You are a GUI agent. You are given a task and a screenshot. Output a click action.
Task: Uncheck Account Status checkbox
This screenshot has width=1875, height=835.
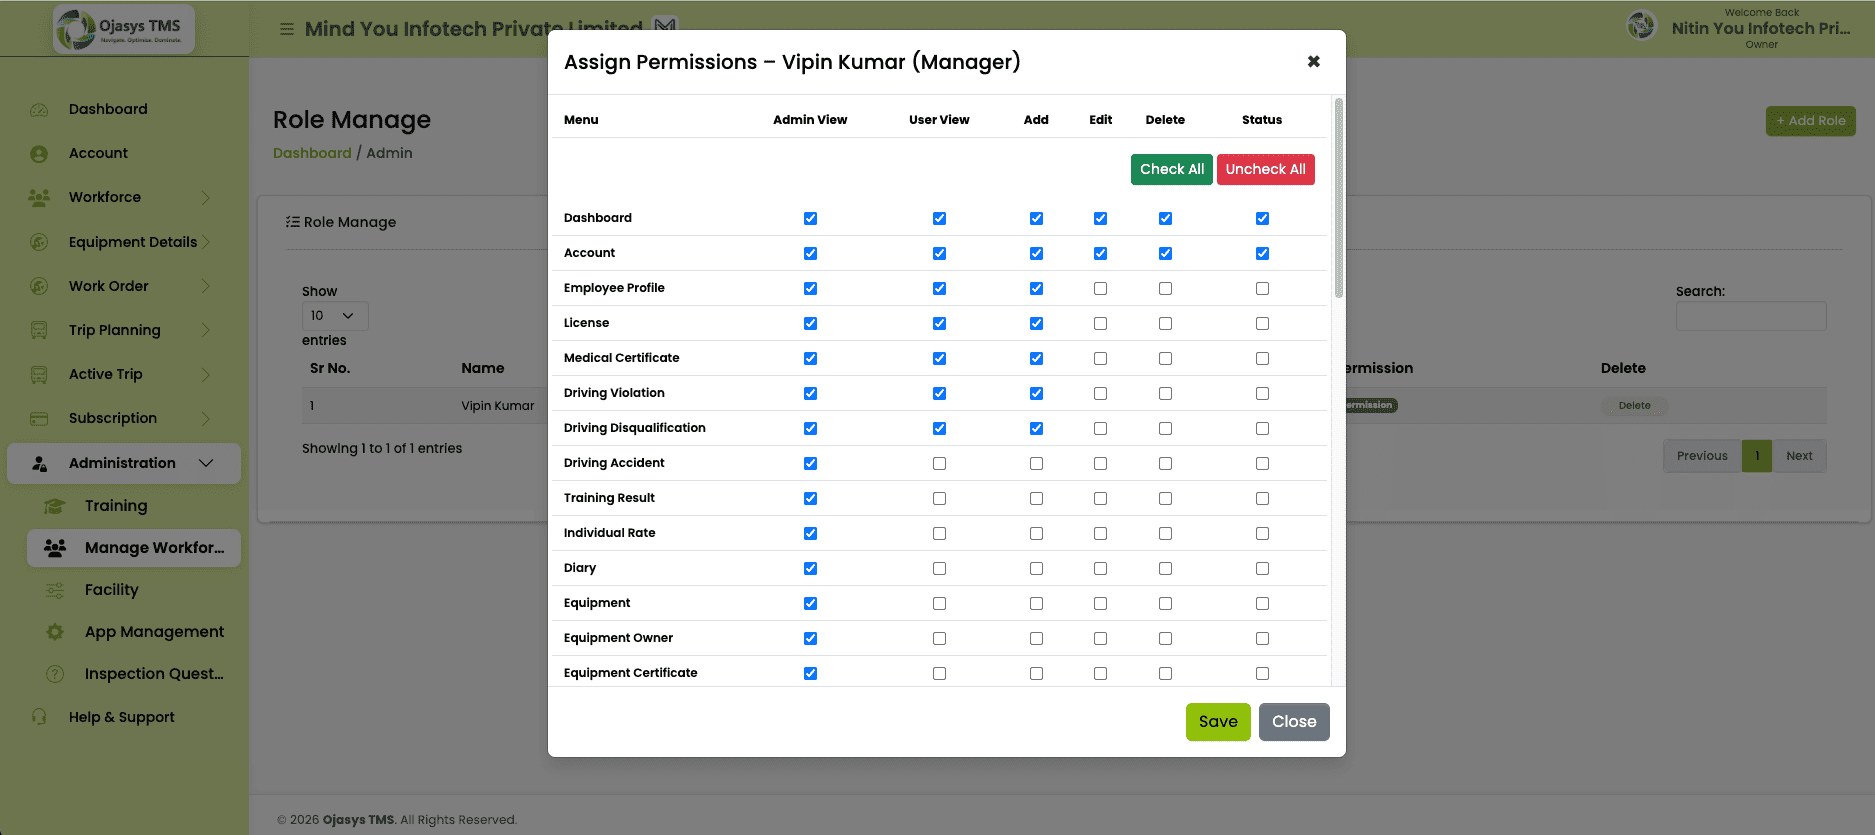[1262, 253]
